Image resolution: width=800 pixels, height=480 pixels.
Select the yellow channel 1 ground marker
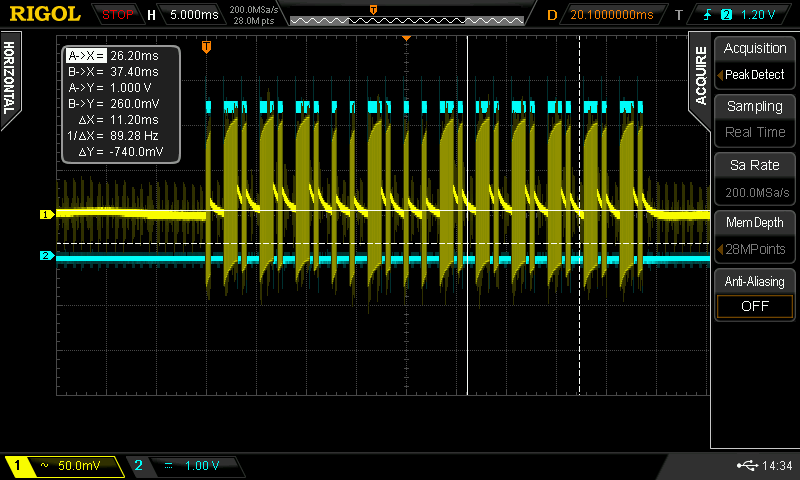pos(45,214)
